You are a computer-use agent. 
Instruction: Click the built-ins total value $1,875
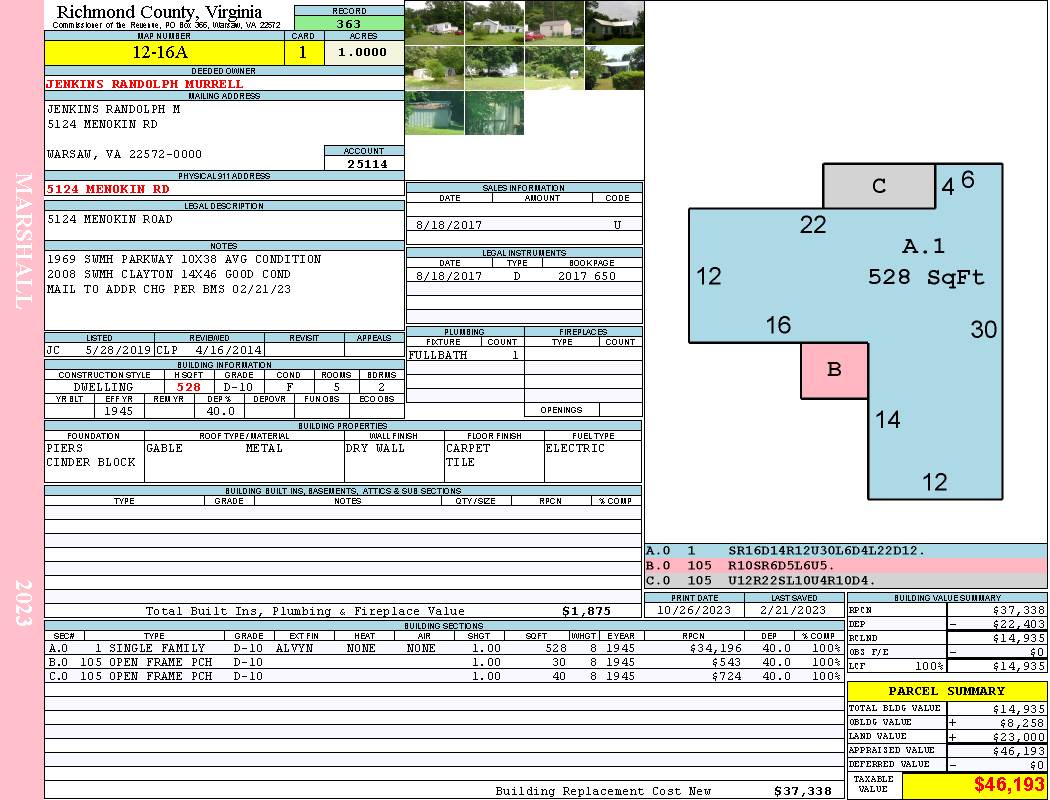click(587, 611)
